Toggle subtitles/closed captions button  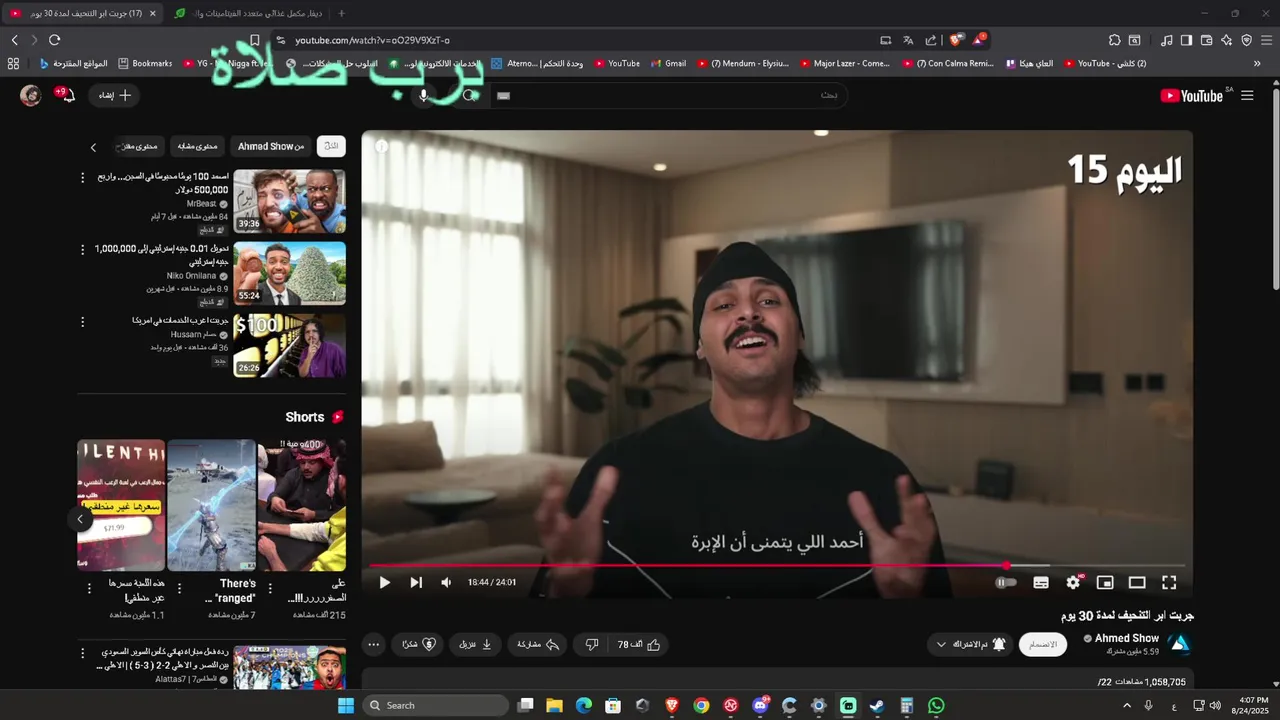[x=1041, y=582]
